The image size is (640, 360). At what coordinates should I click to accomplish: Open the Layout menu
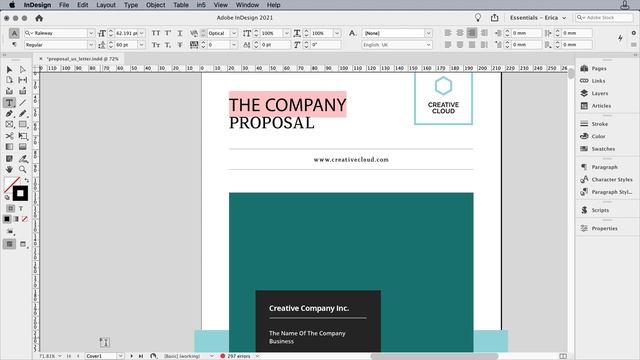tap(106, 5)
